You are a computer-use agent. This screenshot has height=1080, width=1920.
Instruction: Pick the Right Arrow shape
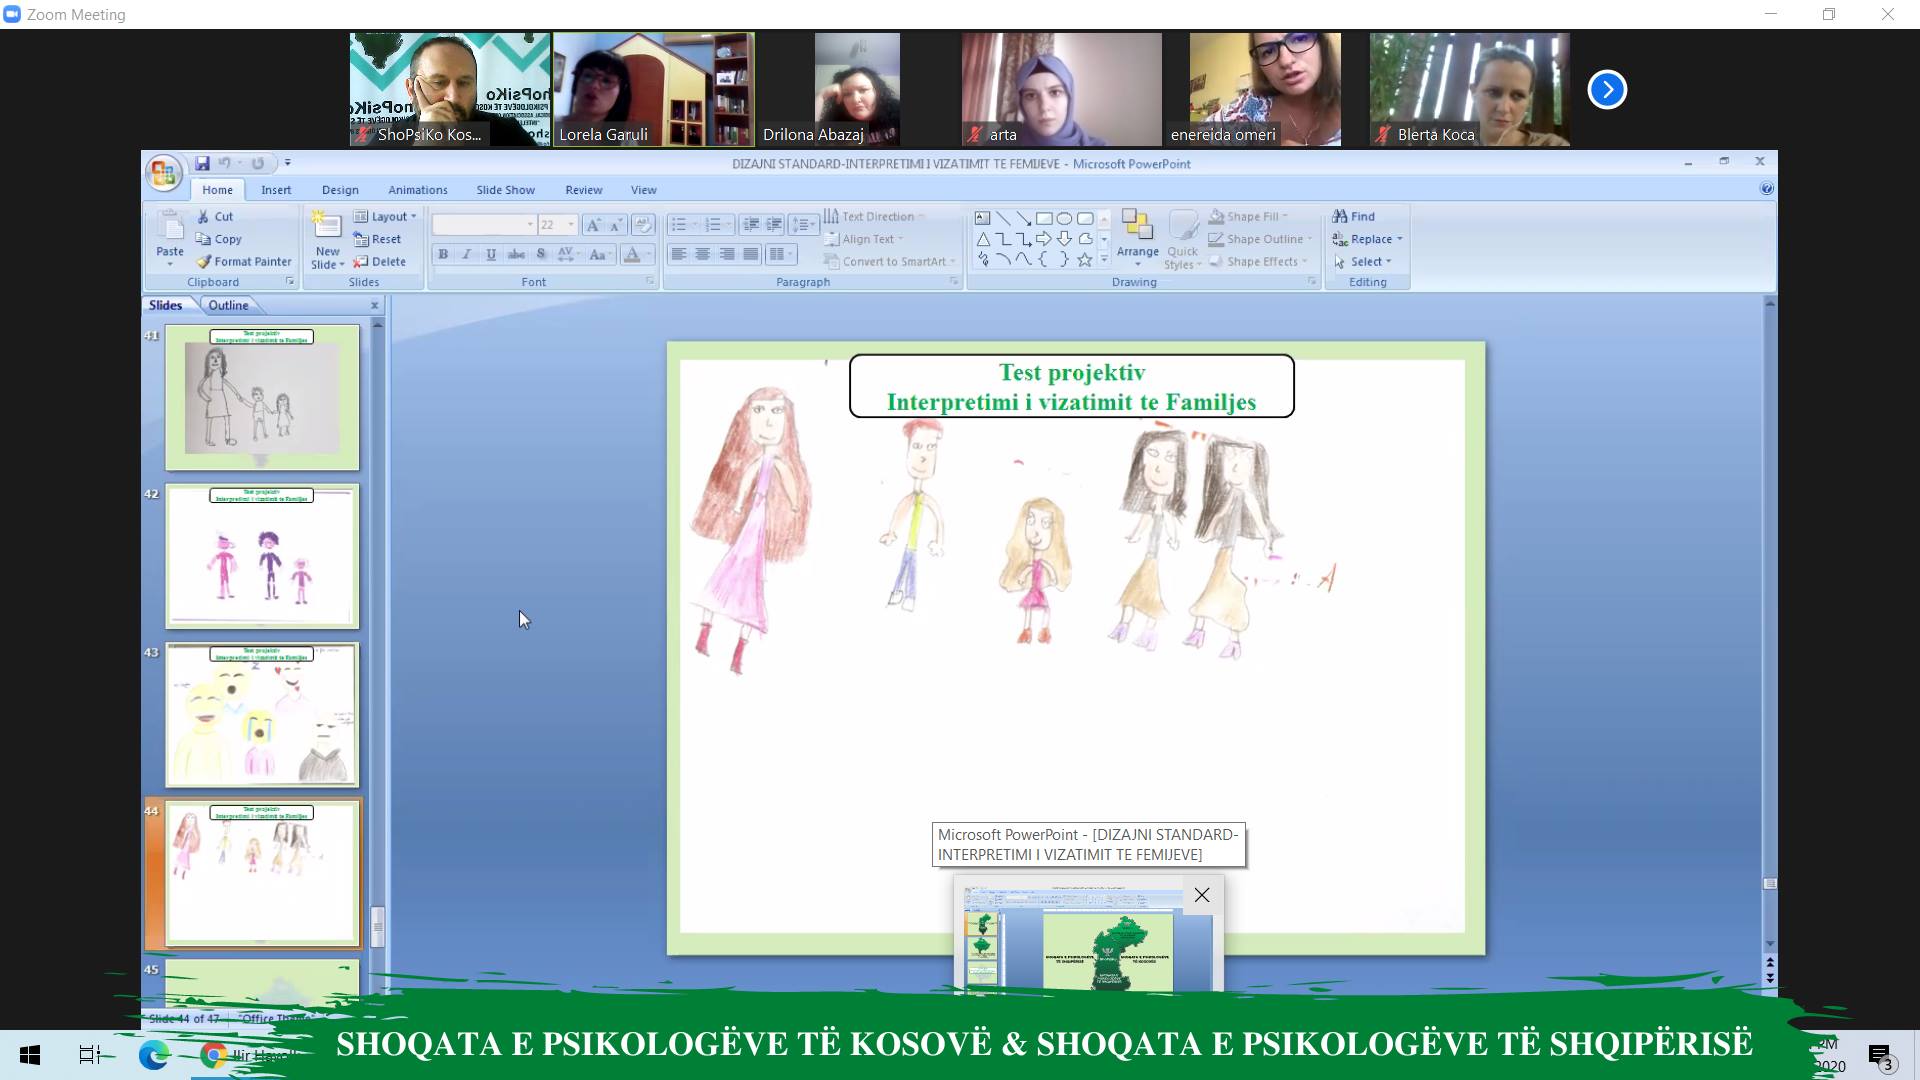click(x=1044, y=238)
